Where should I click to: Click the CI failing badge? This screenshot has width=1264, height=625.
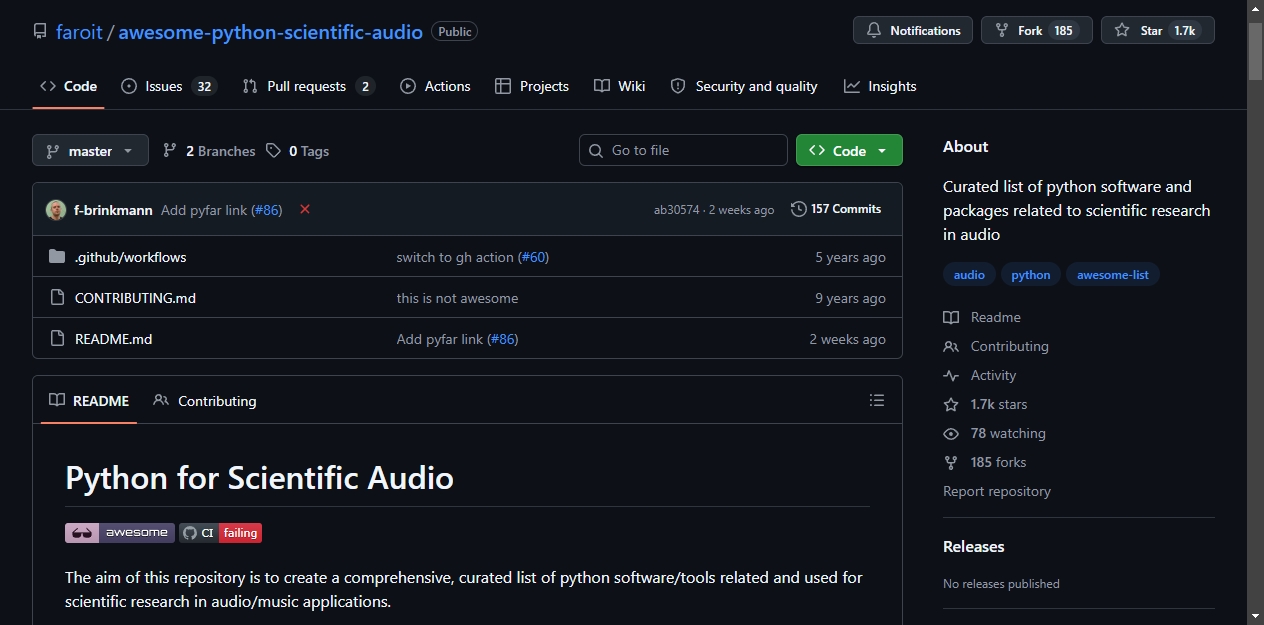click(221, 533)
